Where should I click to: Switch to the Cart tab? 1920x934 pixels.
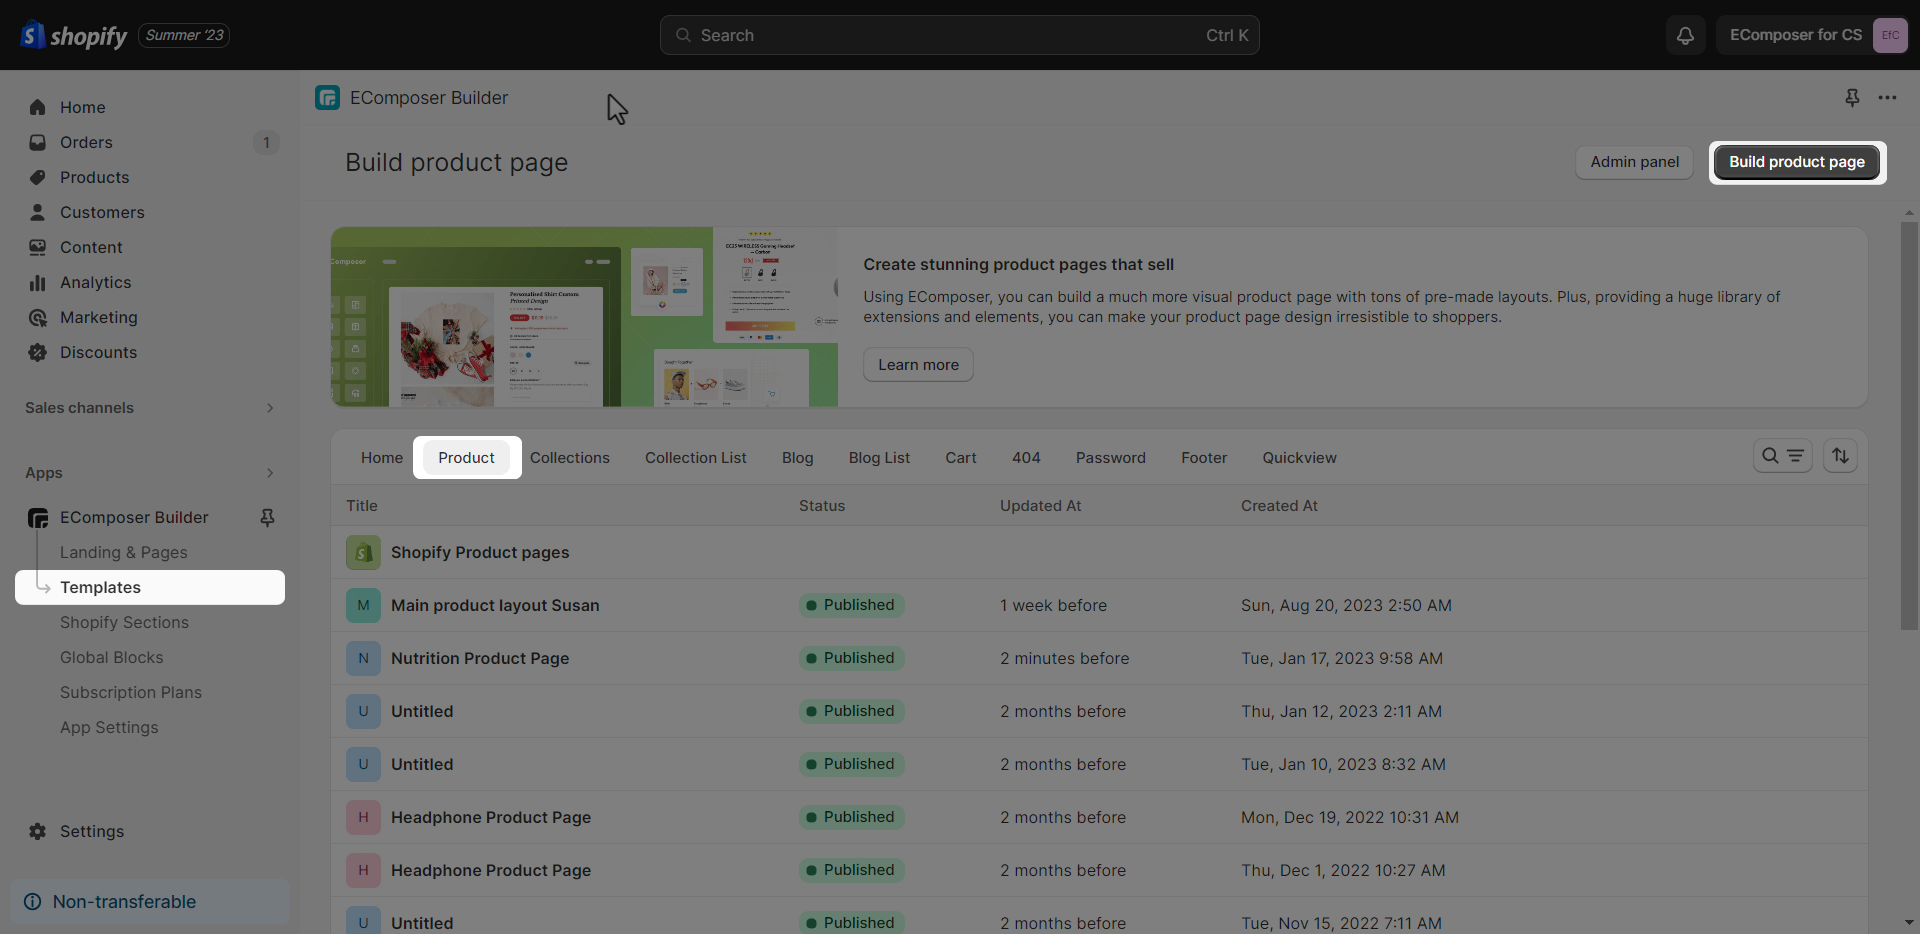tap(961, 457)
